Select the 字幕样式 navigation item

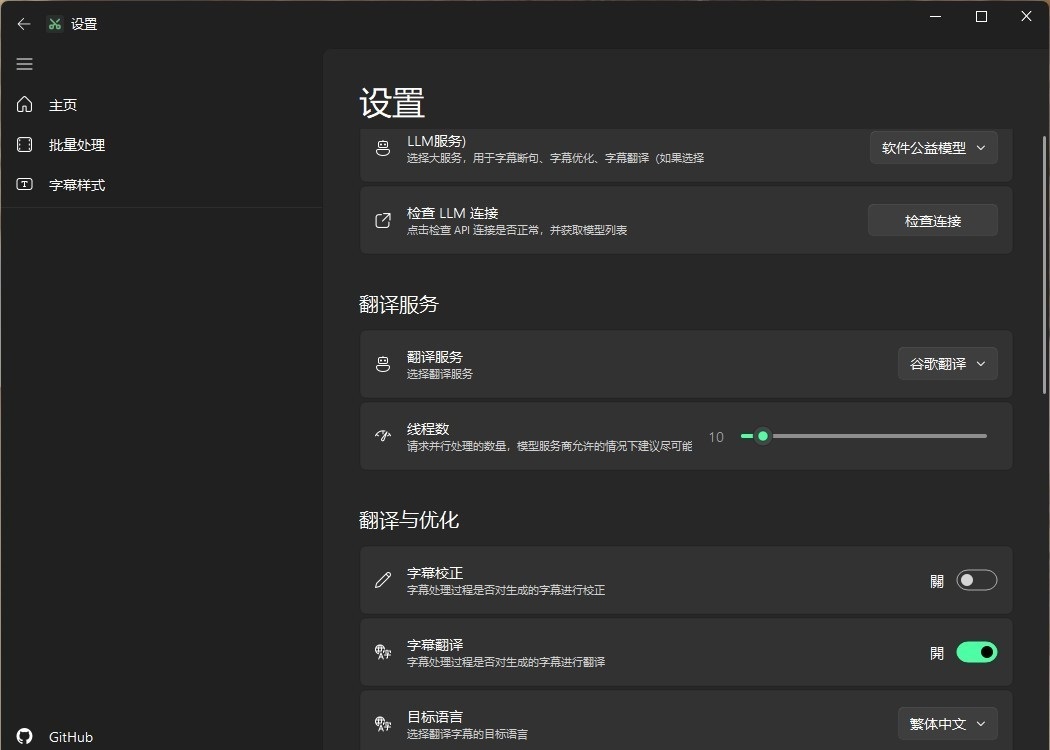77,185
